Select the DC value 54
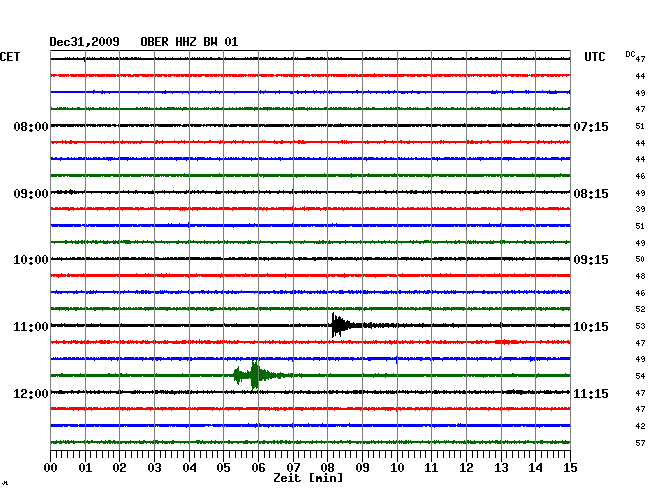Screen dimensions: 650x494 (640, 376)
